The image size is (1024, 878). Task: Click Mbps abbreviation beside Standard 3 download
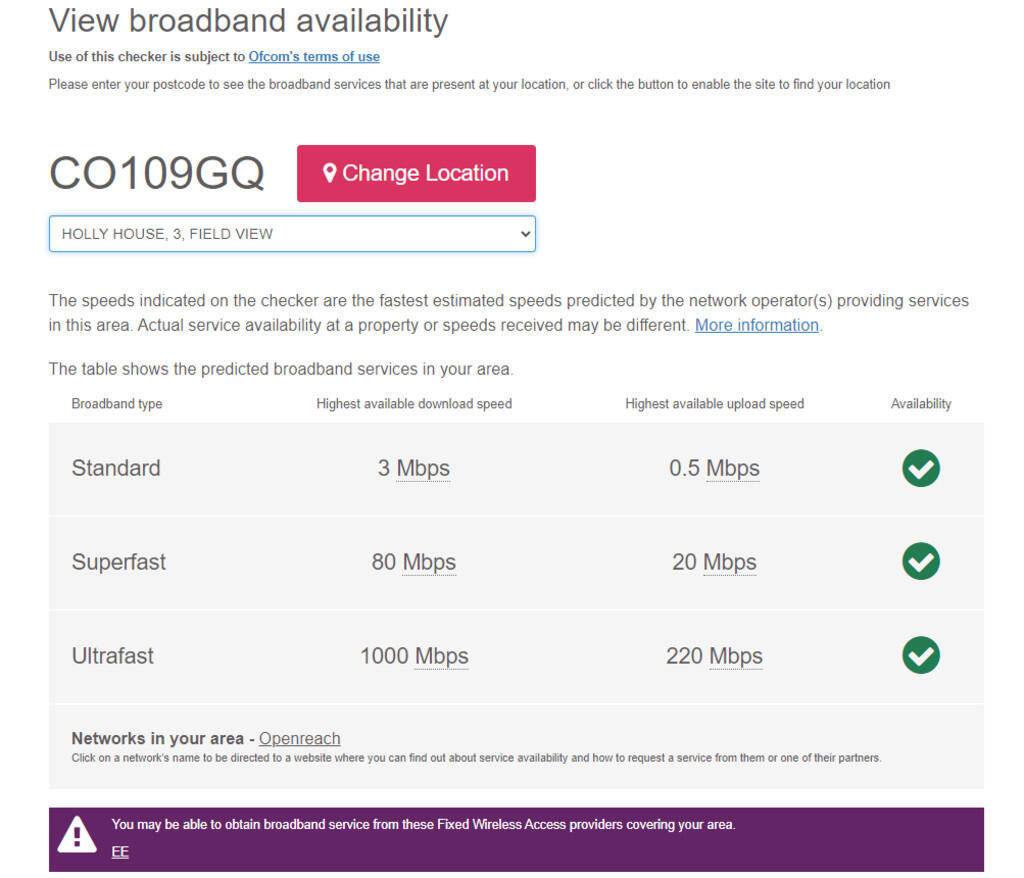tap(423, 468)
